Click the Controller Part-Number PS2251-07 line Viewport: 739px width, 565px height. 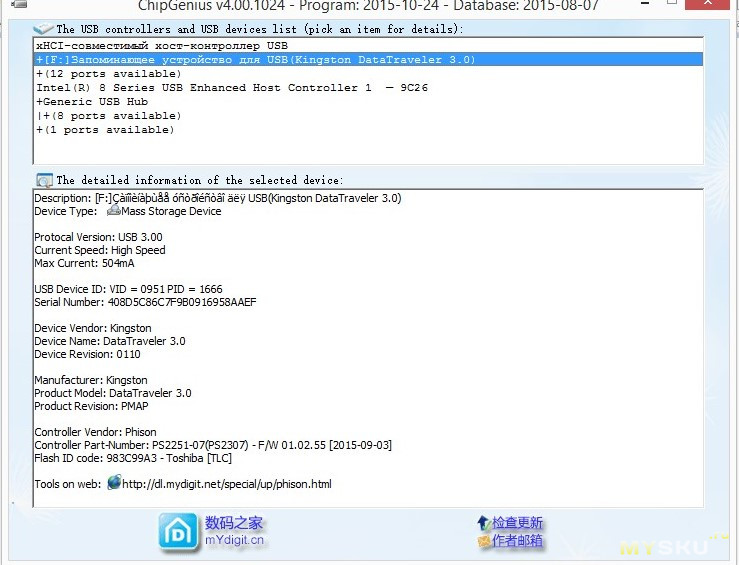[213, 445]
